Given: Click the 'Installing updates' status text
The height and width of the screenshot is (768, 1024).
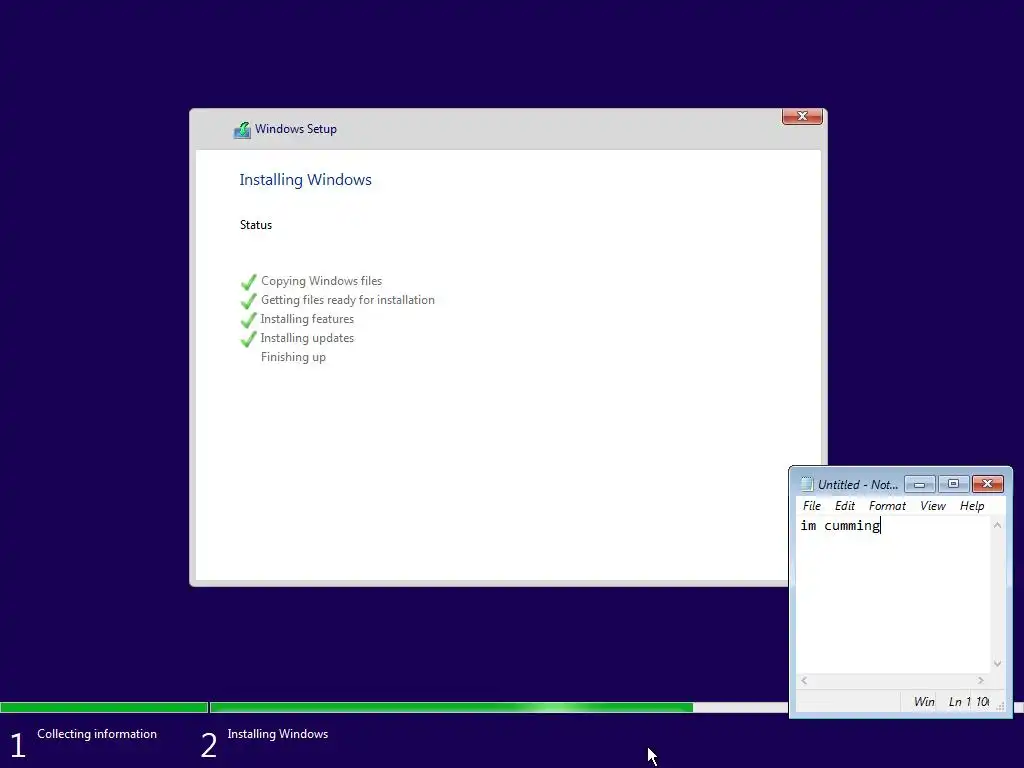Looking at the screenshot, I should tap(307, 338).
